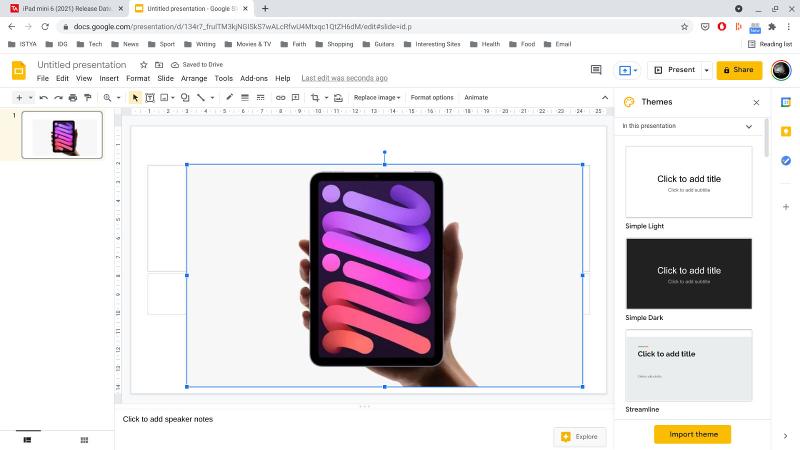Open the Insert menu

[x=109, y=78]
